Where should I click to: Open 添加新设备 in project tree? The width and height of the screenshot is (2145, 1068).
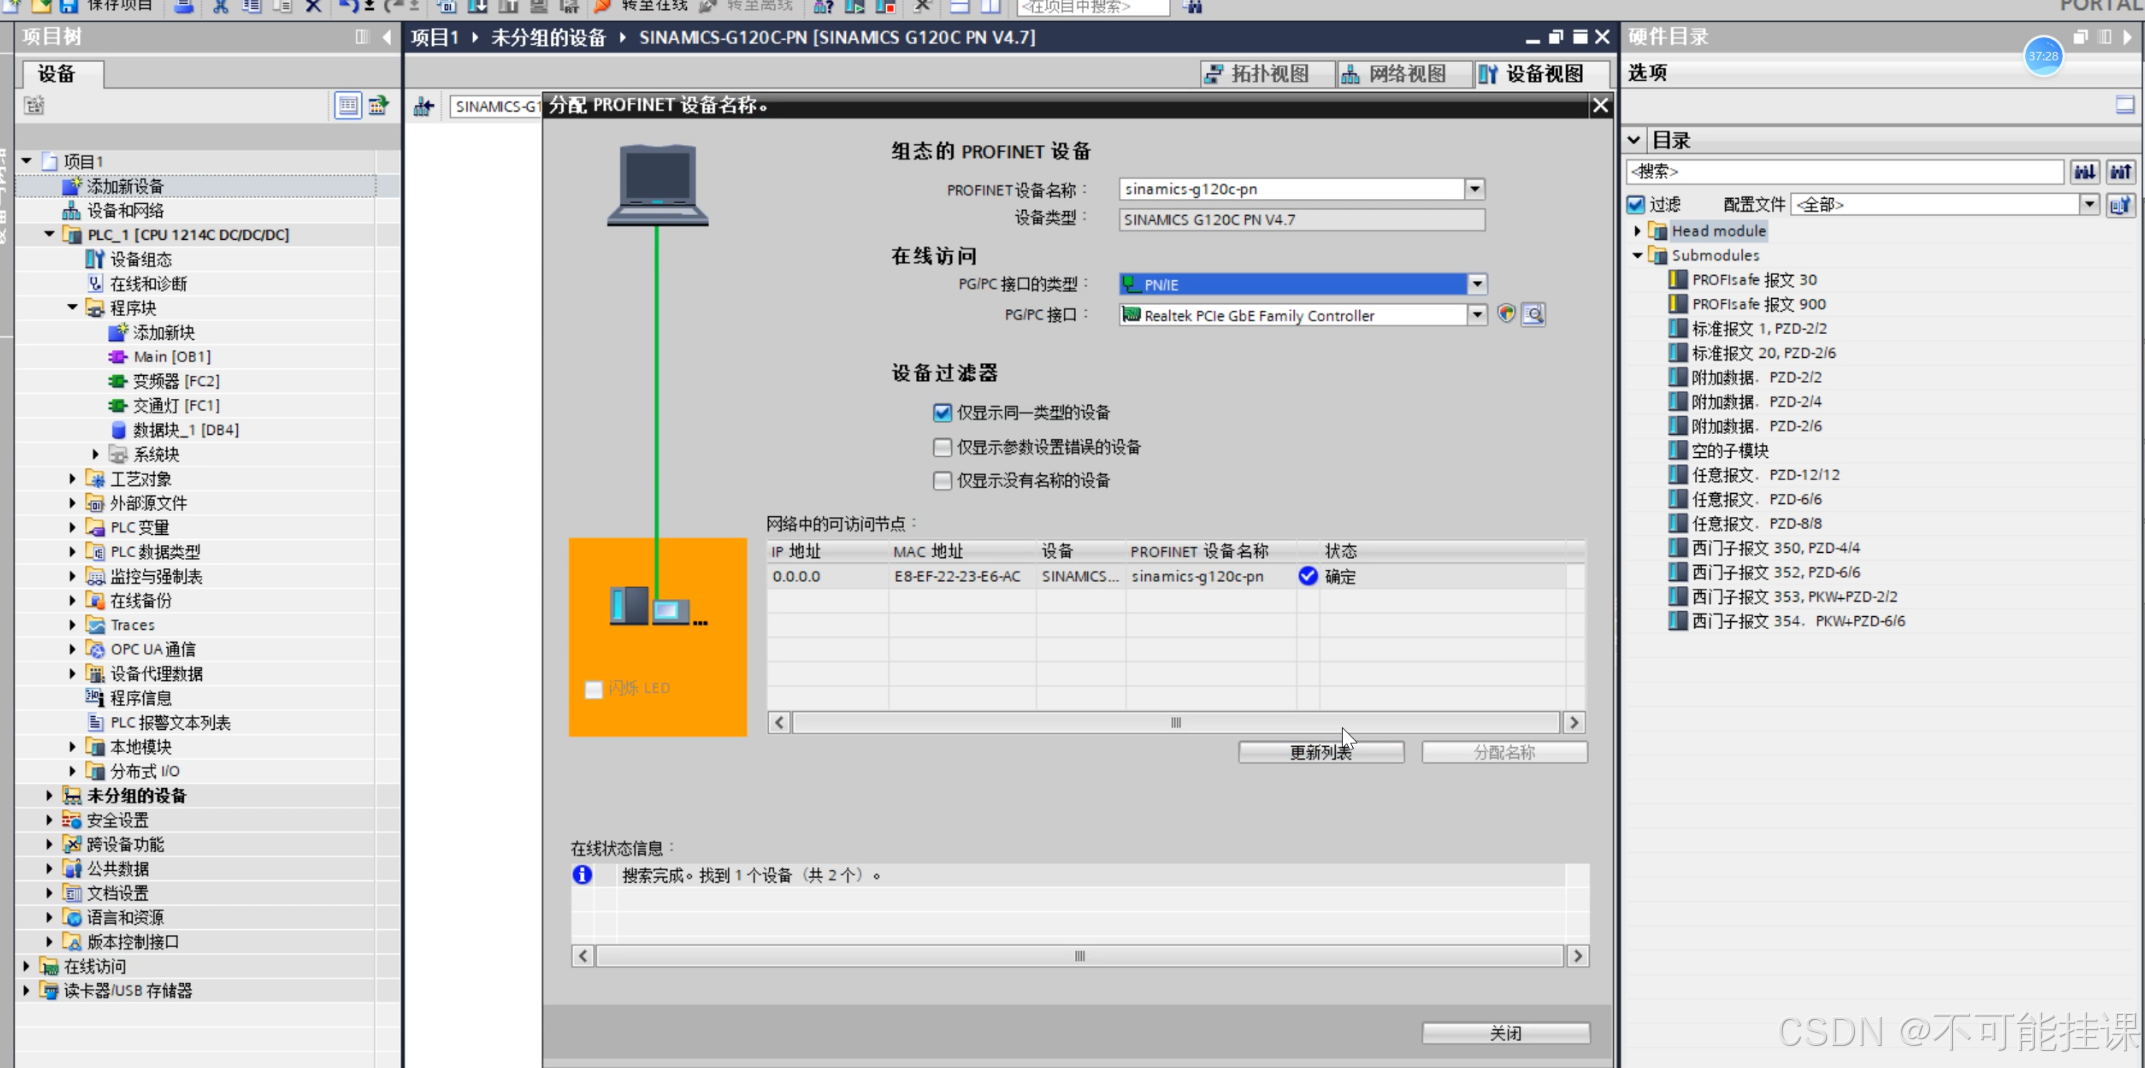click(125, 186)
